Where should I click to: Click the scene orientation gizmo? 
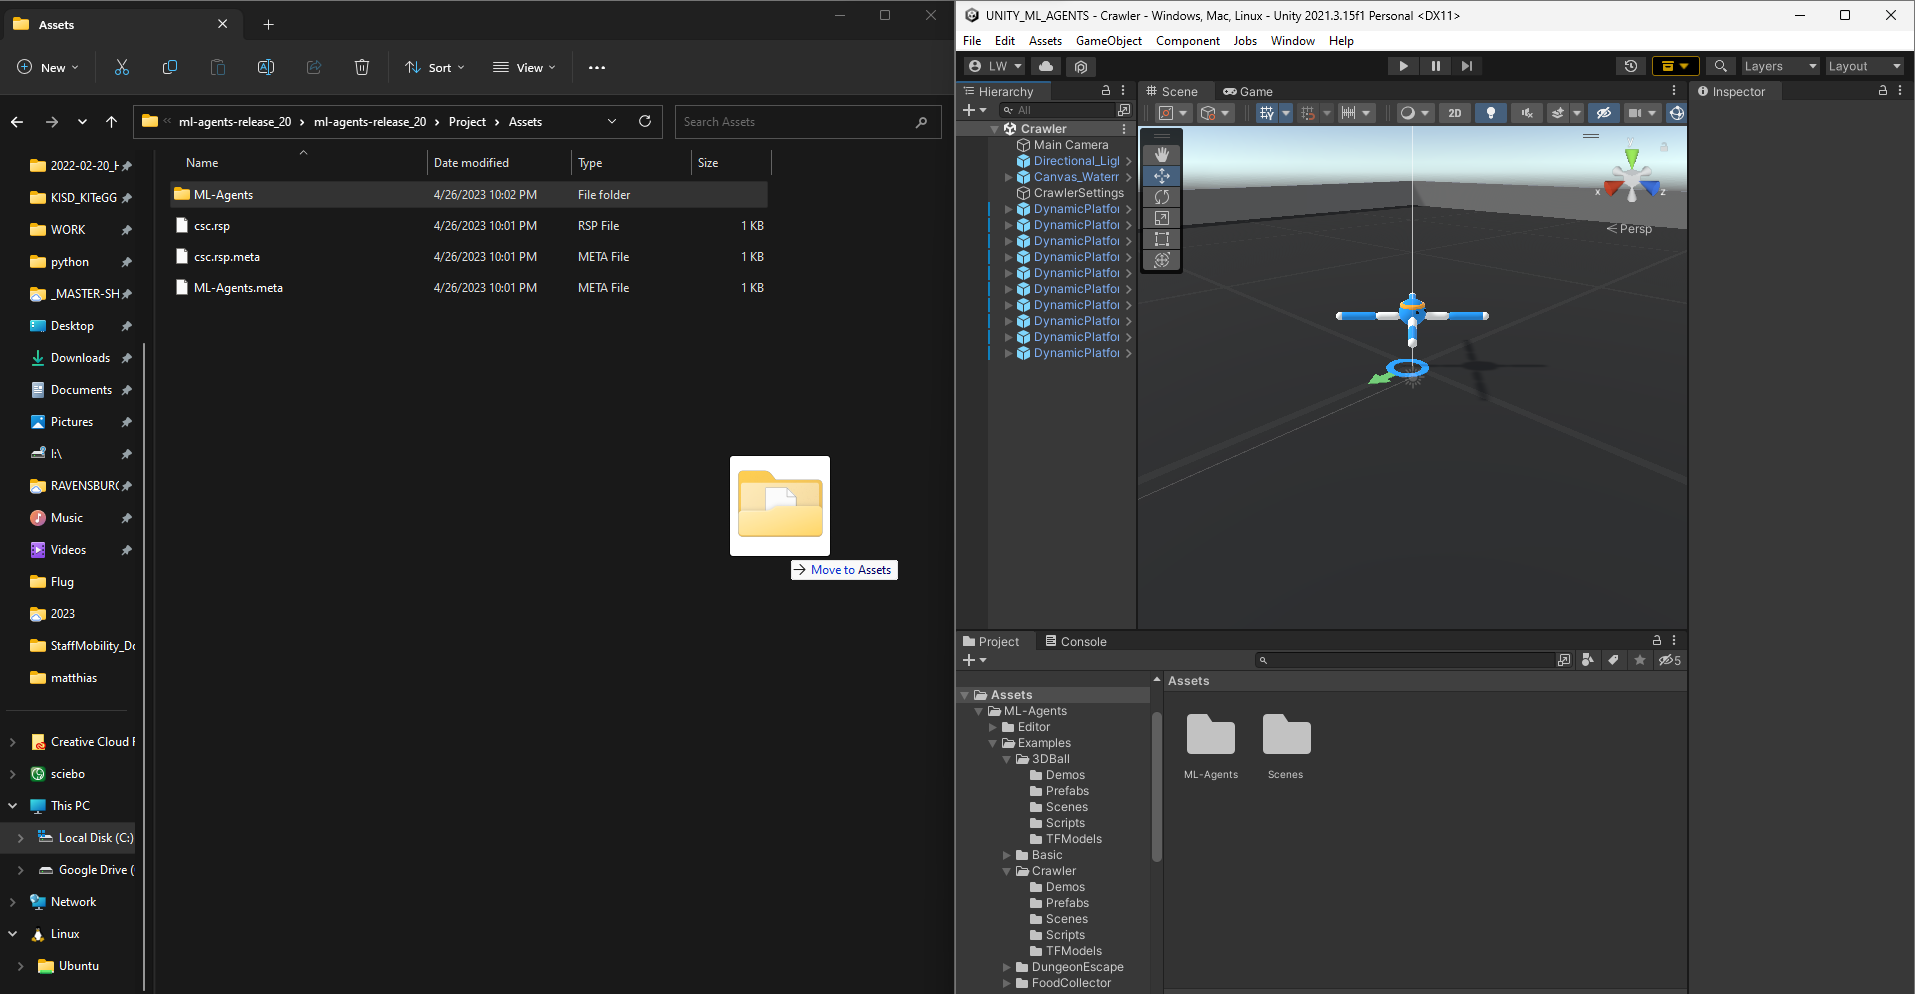(1631, 178)
